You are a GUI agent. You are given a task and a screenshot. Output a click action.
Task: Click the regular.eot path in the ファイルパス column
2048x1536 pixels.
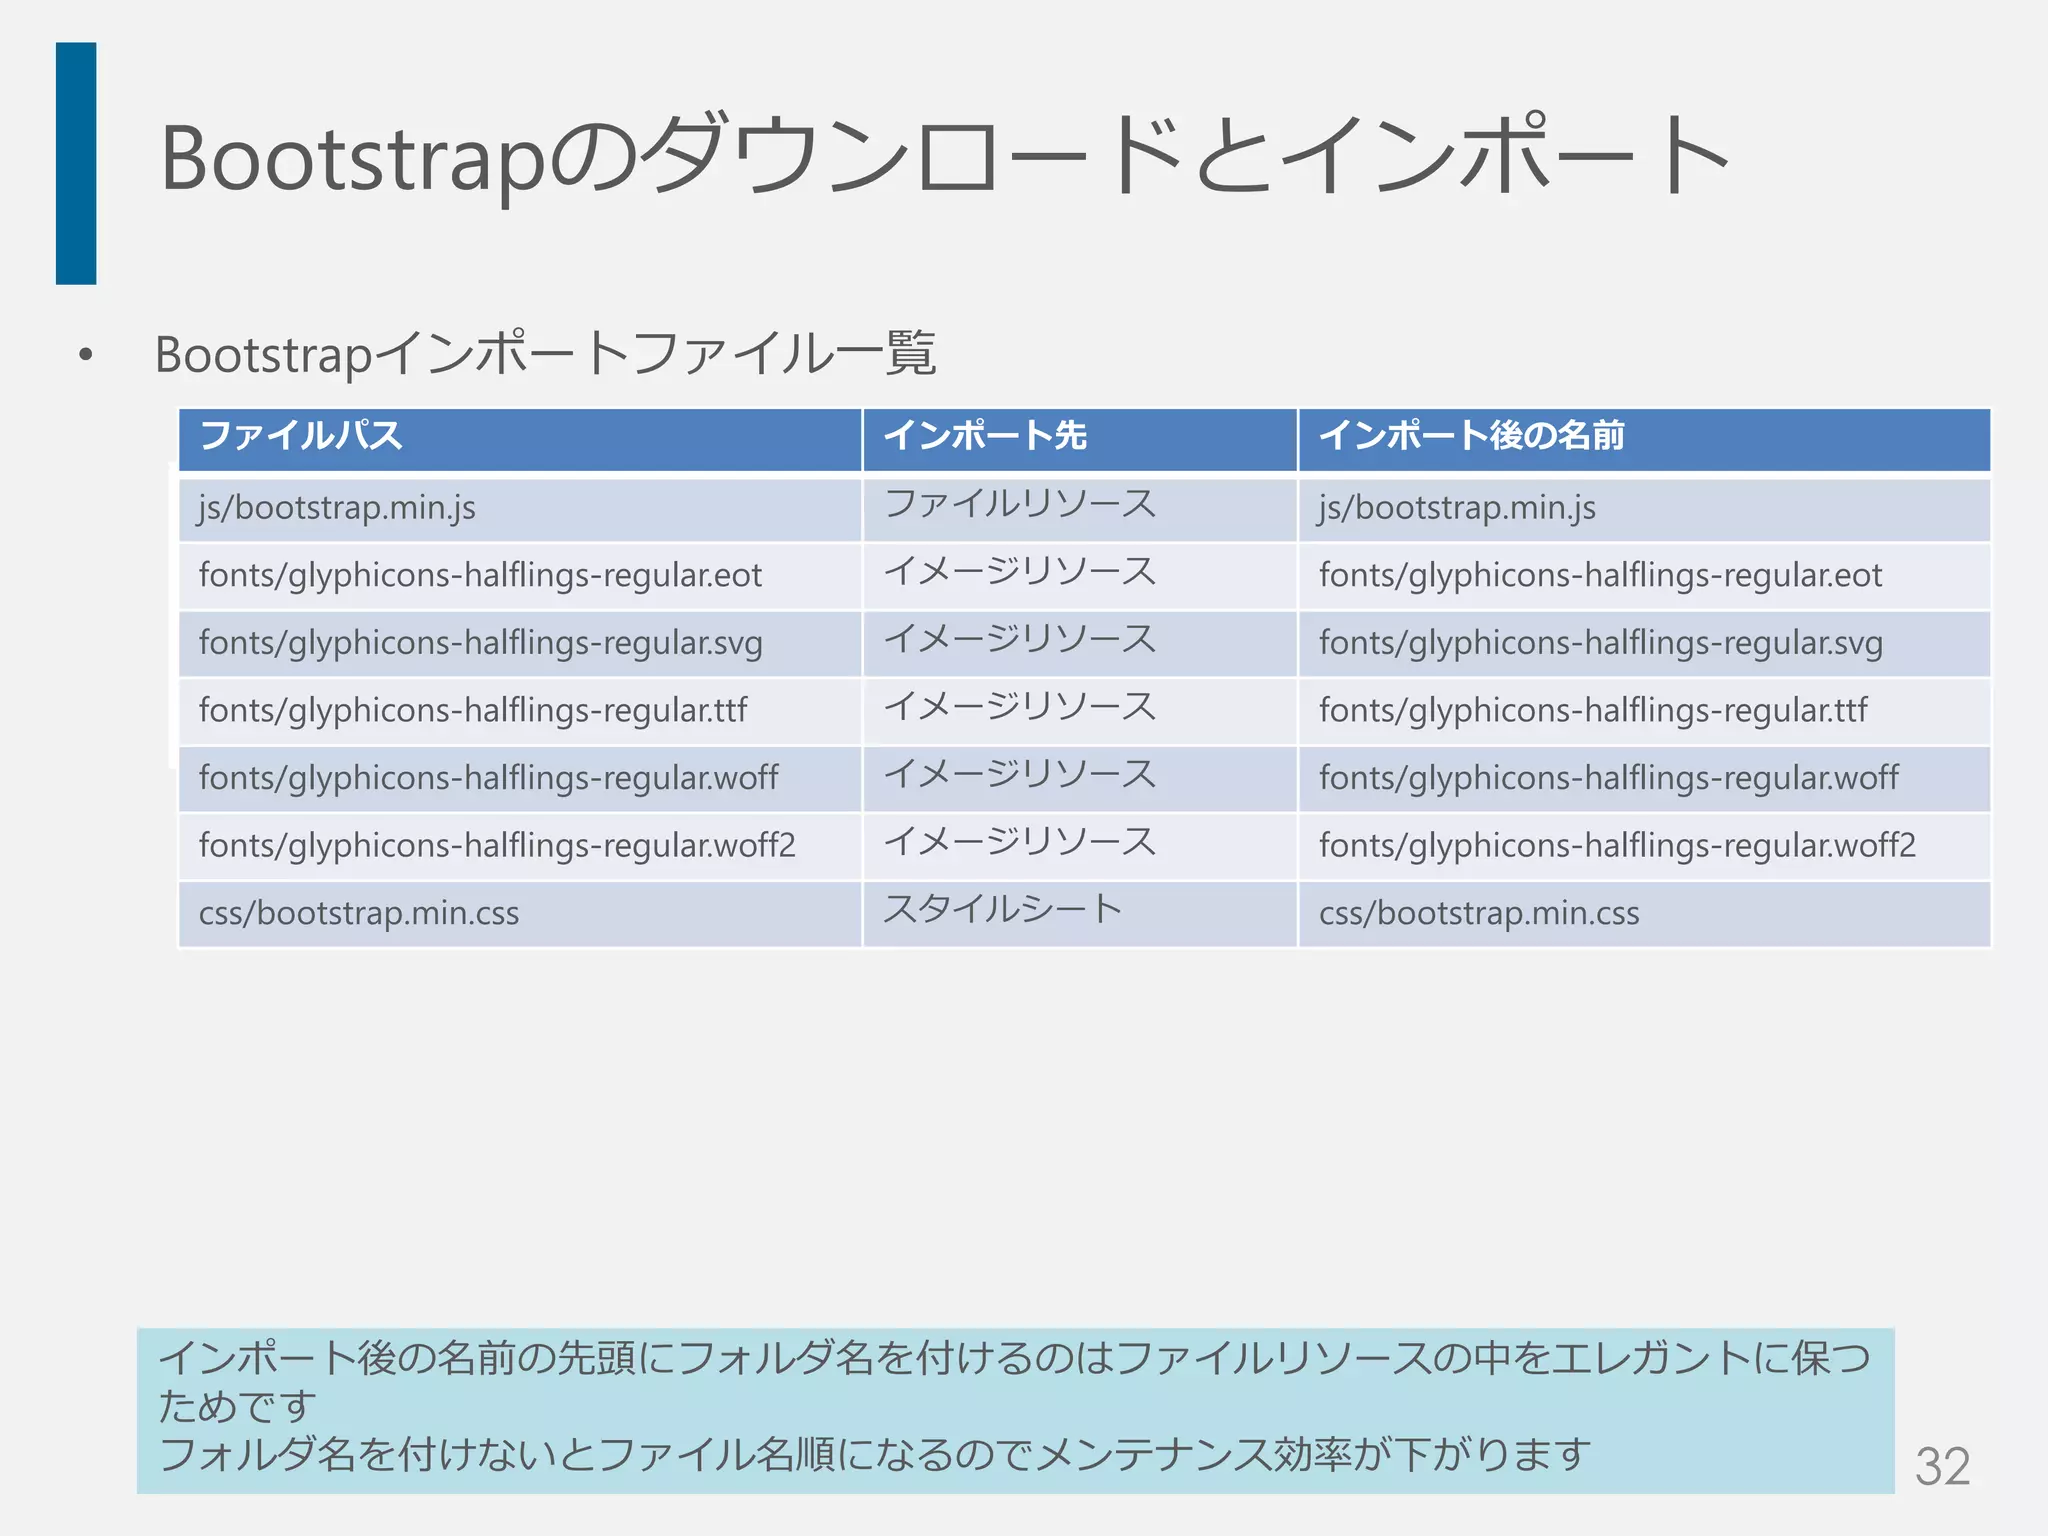480,576
